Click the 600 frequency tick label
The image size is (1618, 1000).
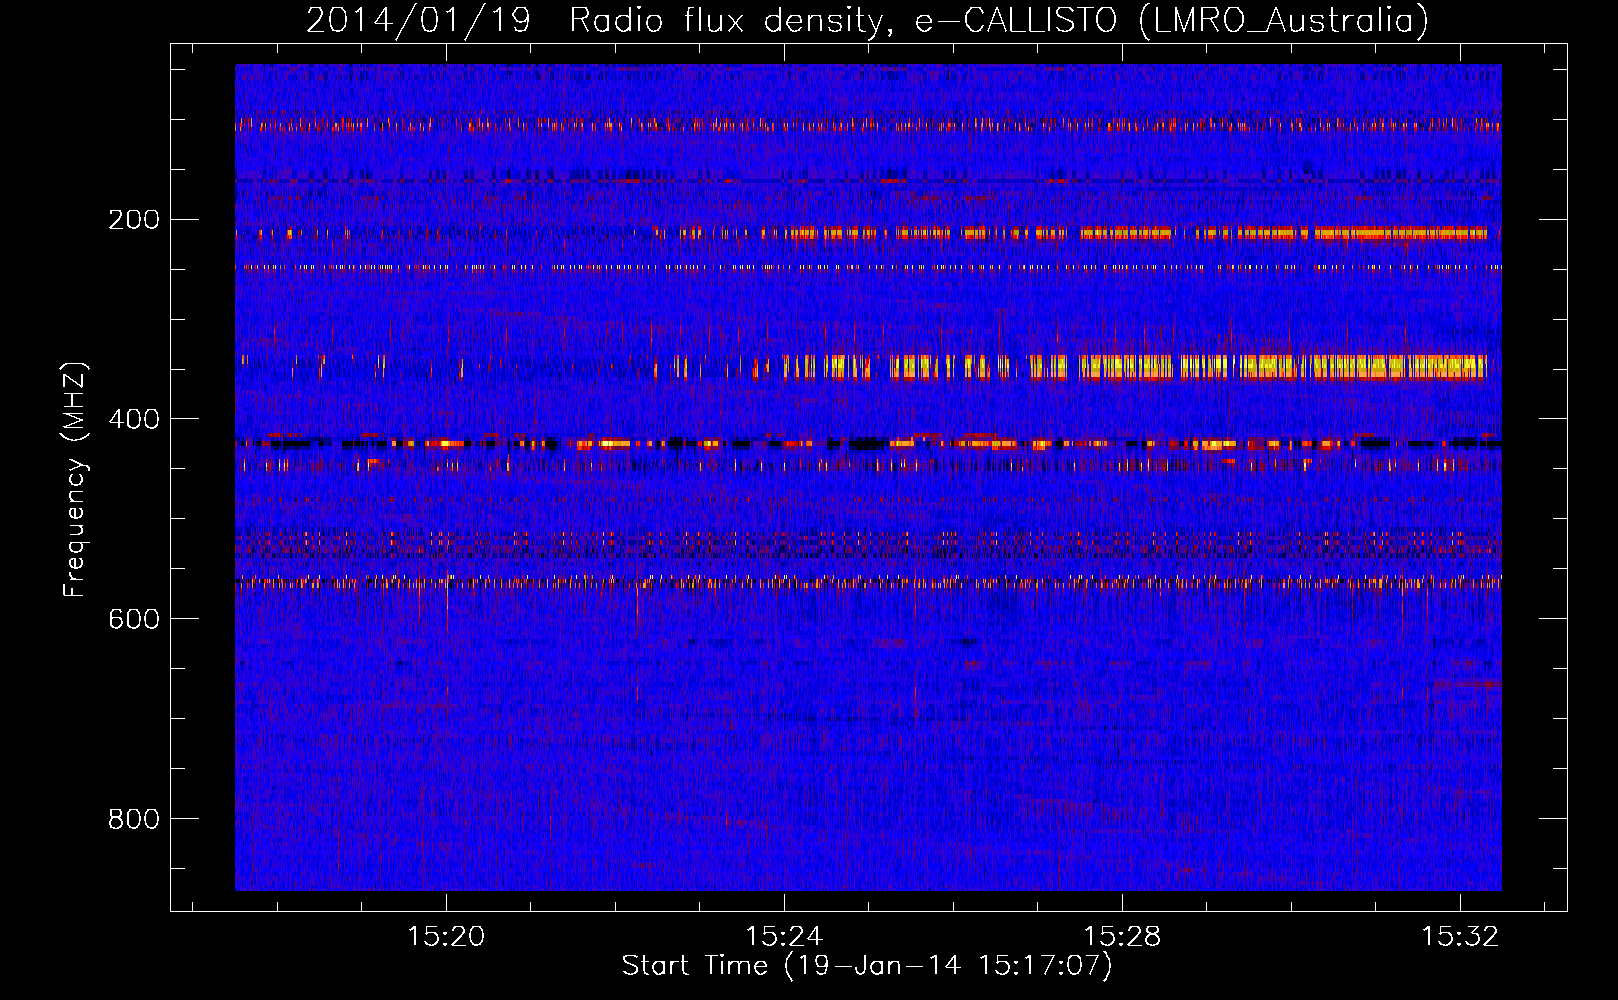click(134, 619)
